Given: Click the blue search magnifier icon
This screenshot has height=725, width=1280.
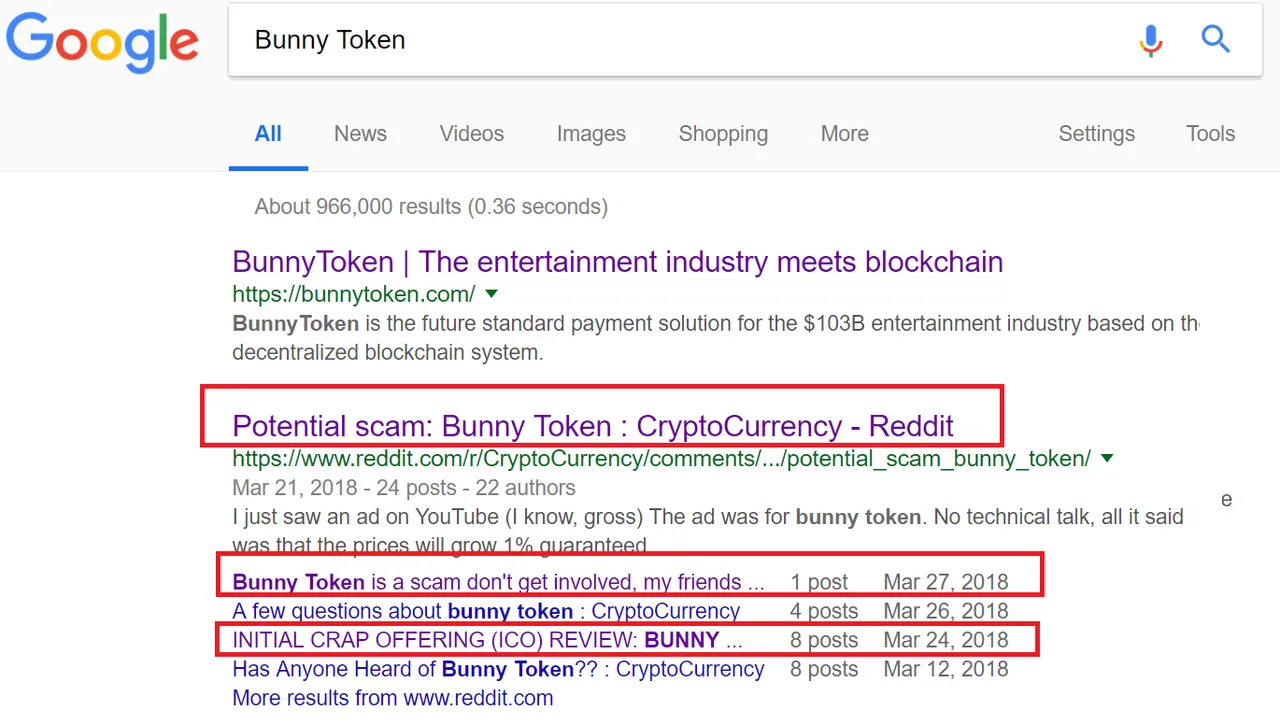Looking at the screenshot, I should [1215, 40].
